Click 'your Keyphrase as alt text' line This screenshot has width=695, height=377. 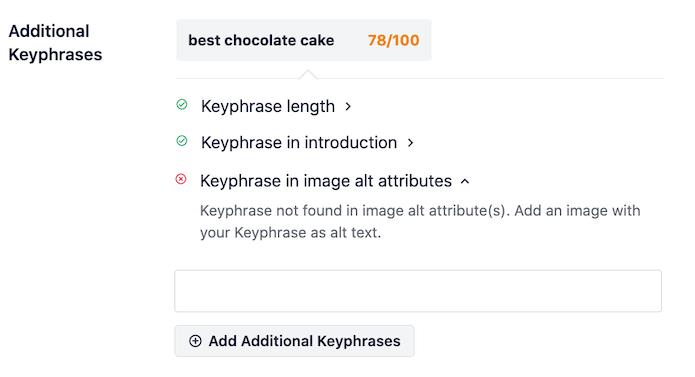click(290, 233)
